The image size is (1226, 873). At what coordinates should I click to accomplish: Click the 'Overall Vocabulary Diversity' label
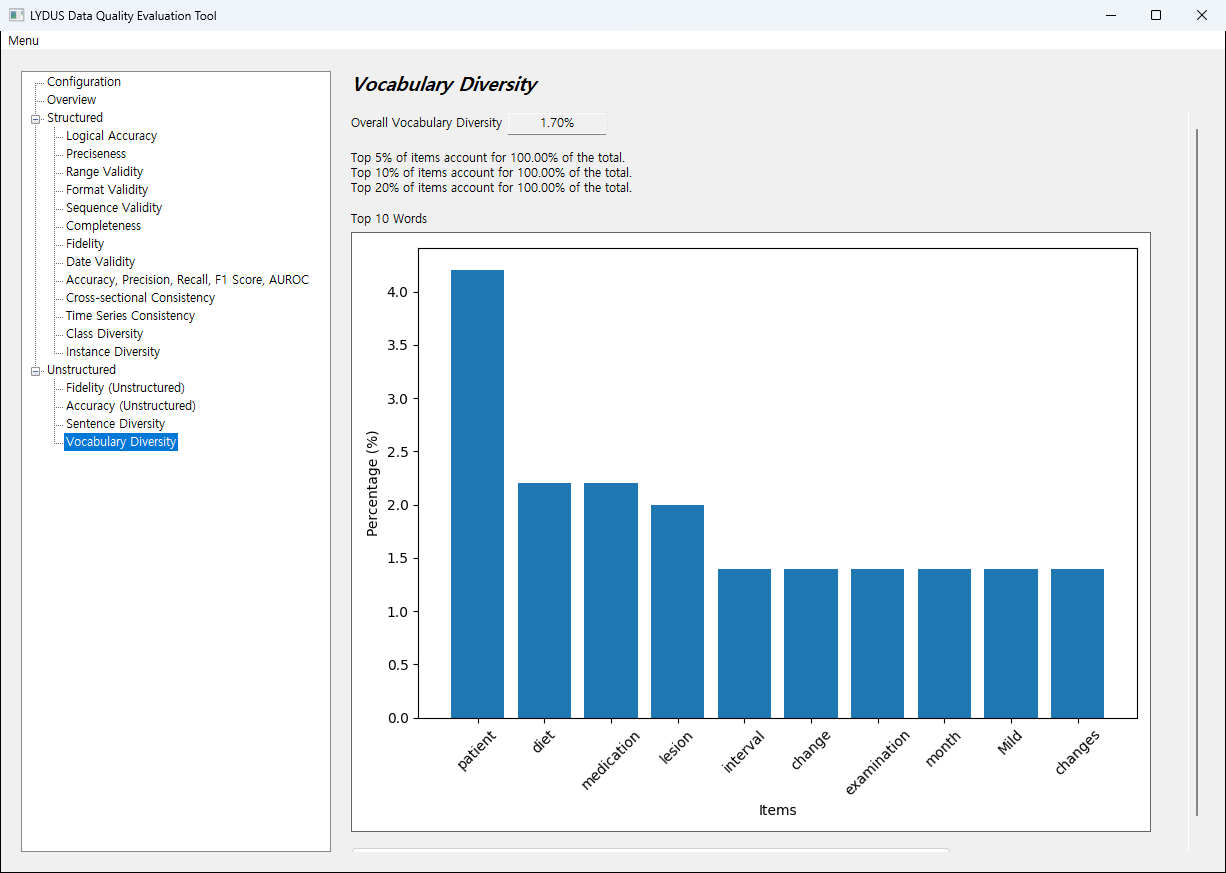[x=426, y=123]
